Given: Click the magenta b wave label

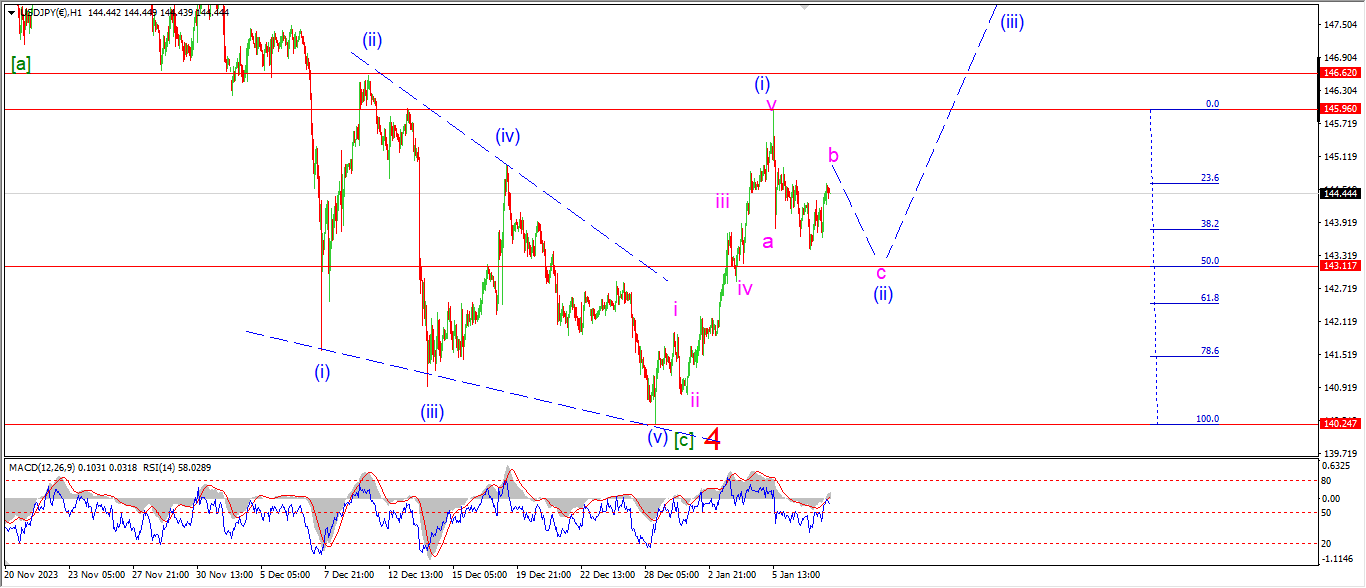Looking at the screenshot, I should [832, 155].
